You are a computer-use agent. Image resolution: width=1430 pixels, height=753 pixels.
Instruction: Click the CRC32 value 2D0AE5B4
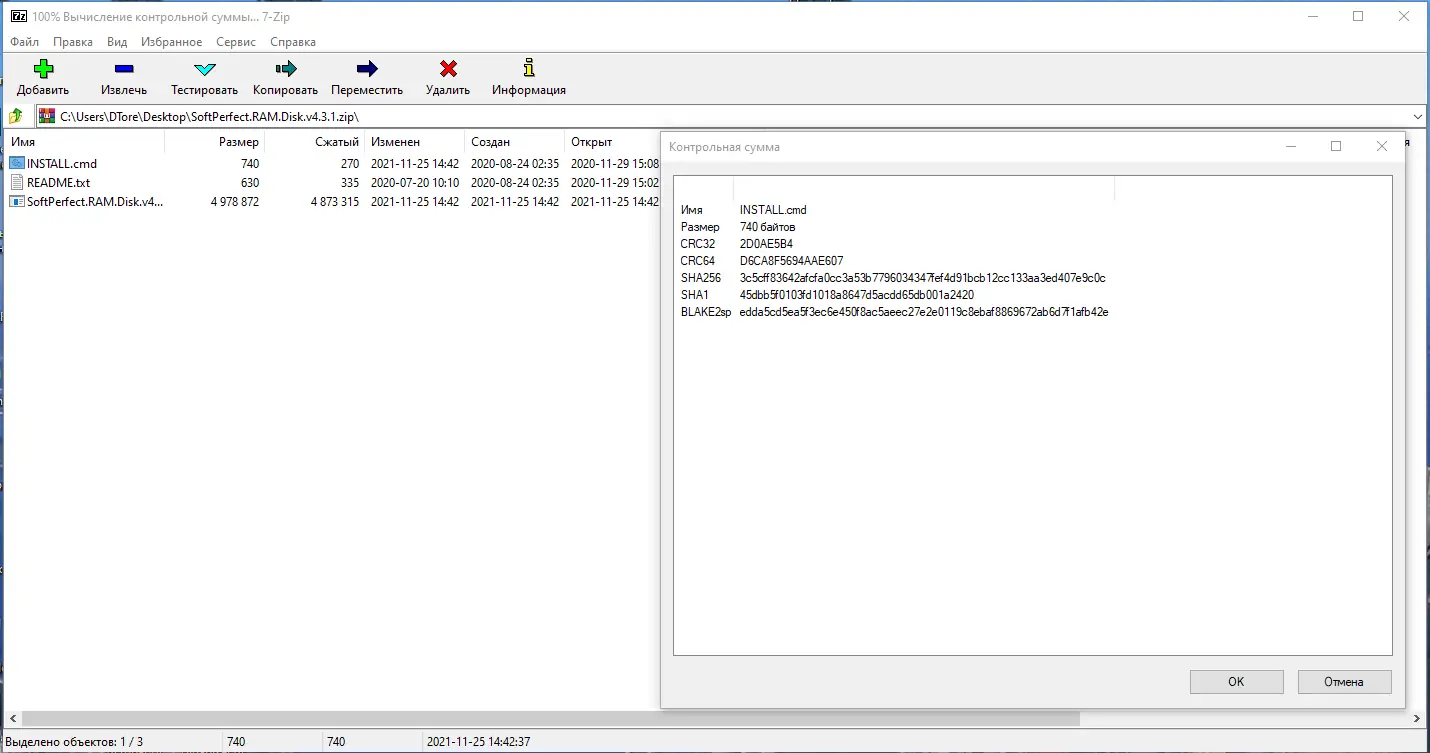tap(766, 244)
